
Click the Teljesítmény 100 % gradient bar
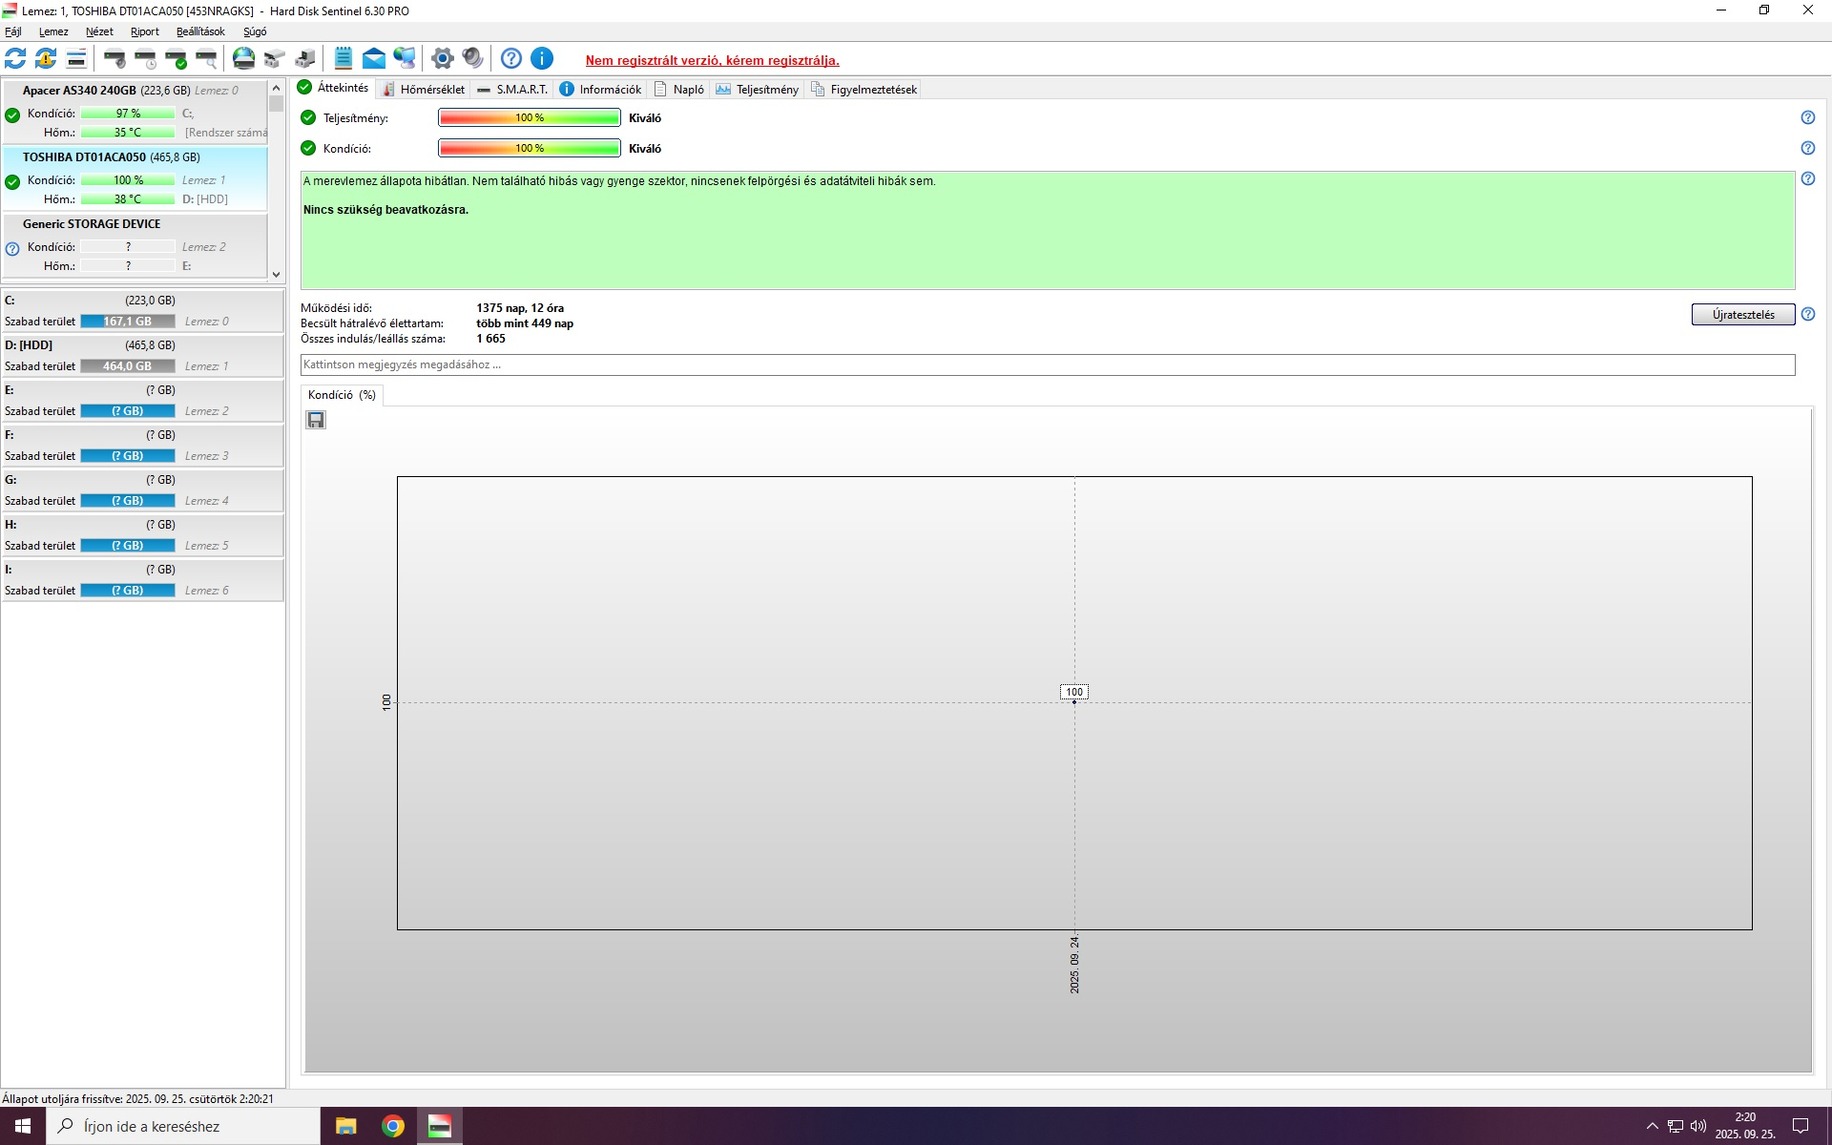[529, 118]
